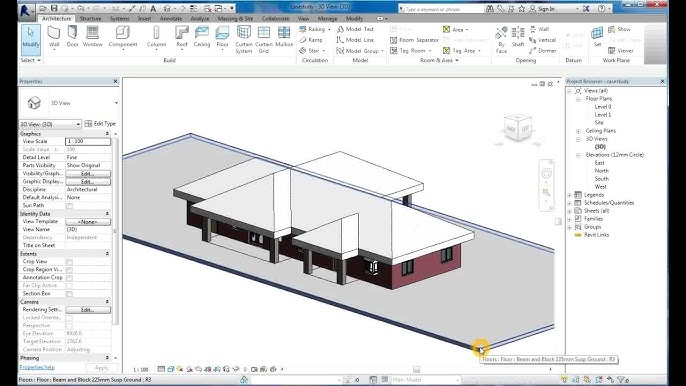
Task: Open the Properties help link
Action: [37, 367]
